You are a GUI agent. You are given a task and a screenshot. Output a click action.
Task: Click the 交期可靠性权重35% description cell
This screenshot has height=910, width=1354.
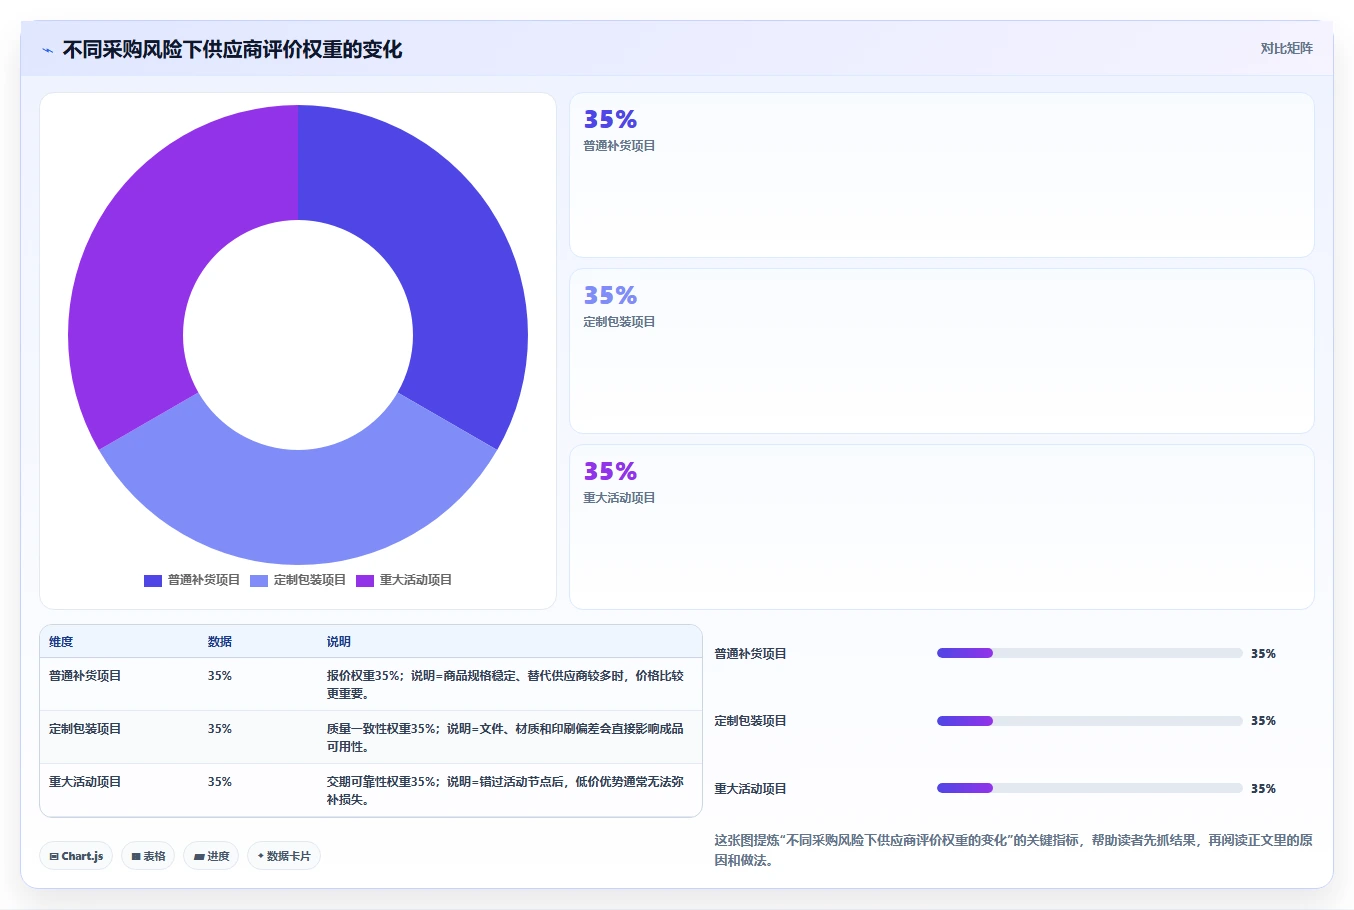[509, 790]
